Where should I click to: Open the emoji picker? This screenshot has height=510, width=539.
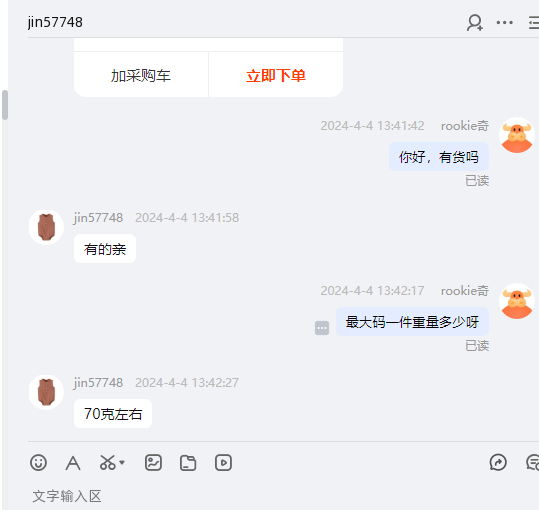coord(38,463)
